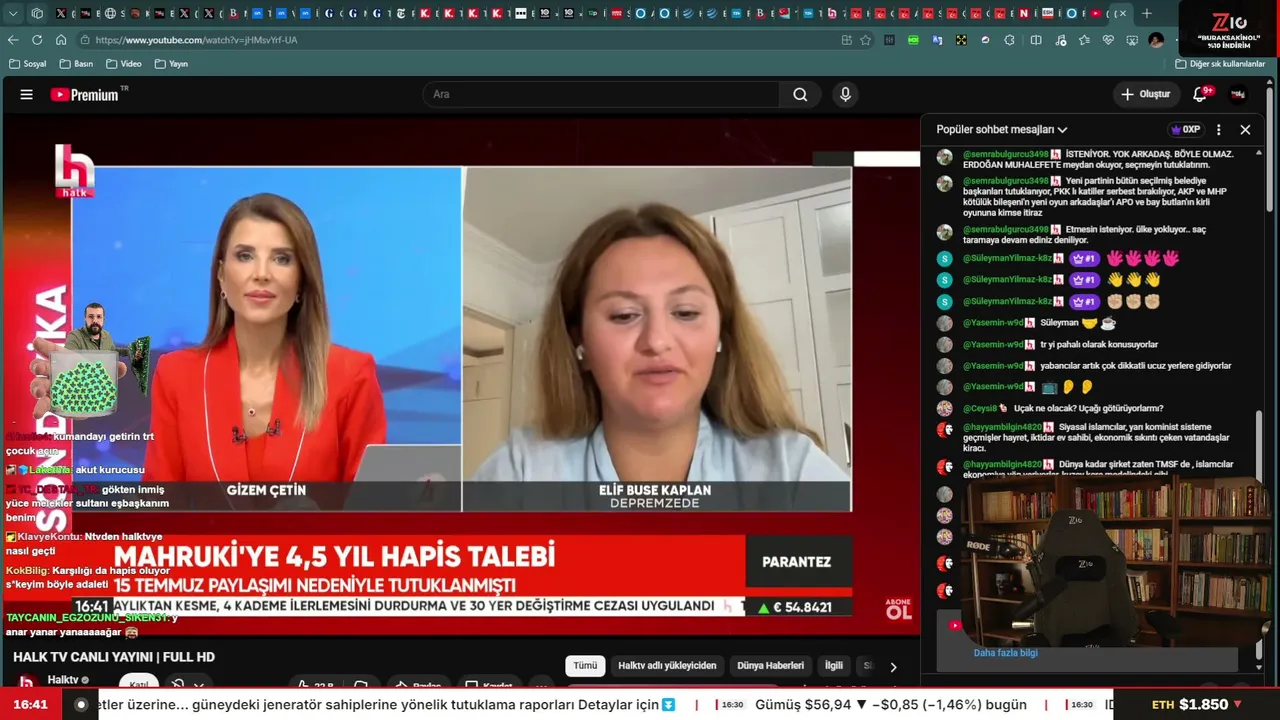Open chat user @semrabulgurcu3498 top message
This screenshot has height=720, width=1280.
click(1005, 154)
